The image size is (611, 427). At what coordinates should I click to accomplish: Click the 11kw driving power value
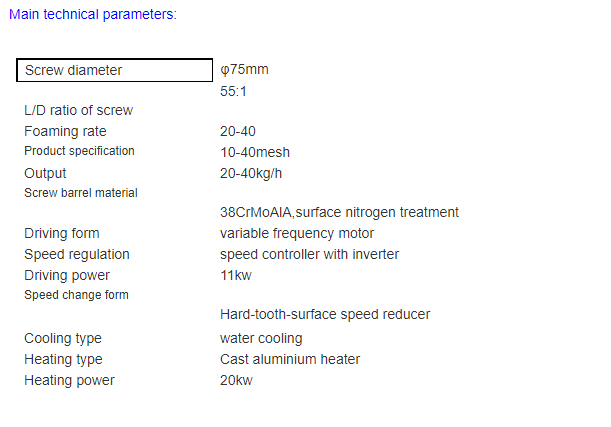pyautogui.click(x=236, y=275)
